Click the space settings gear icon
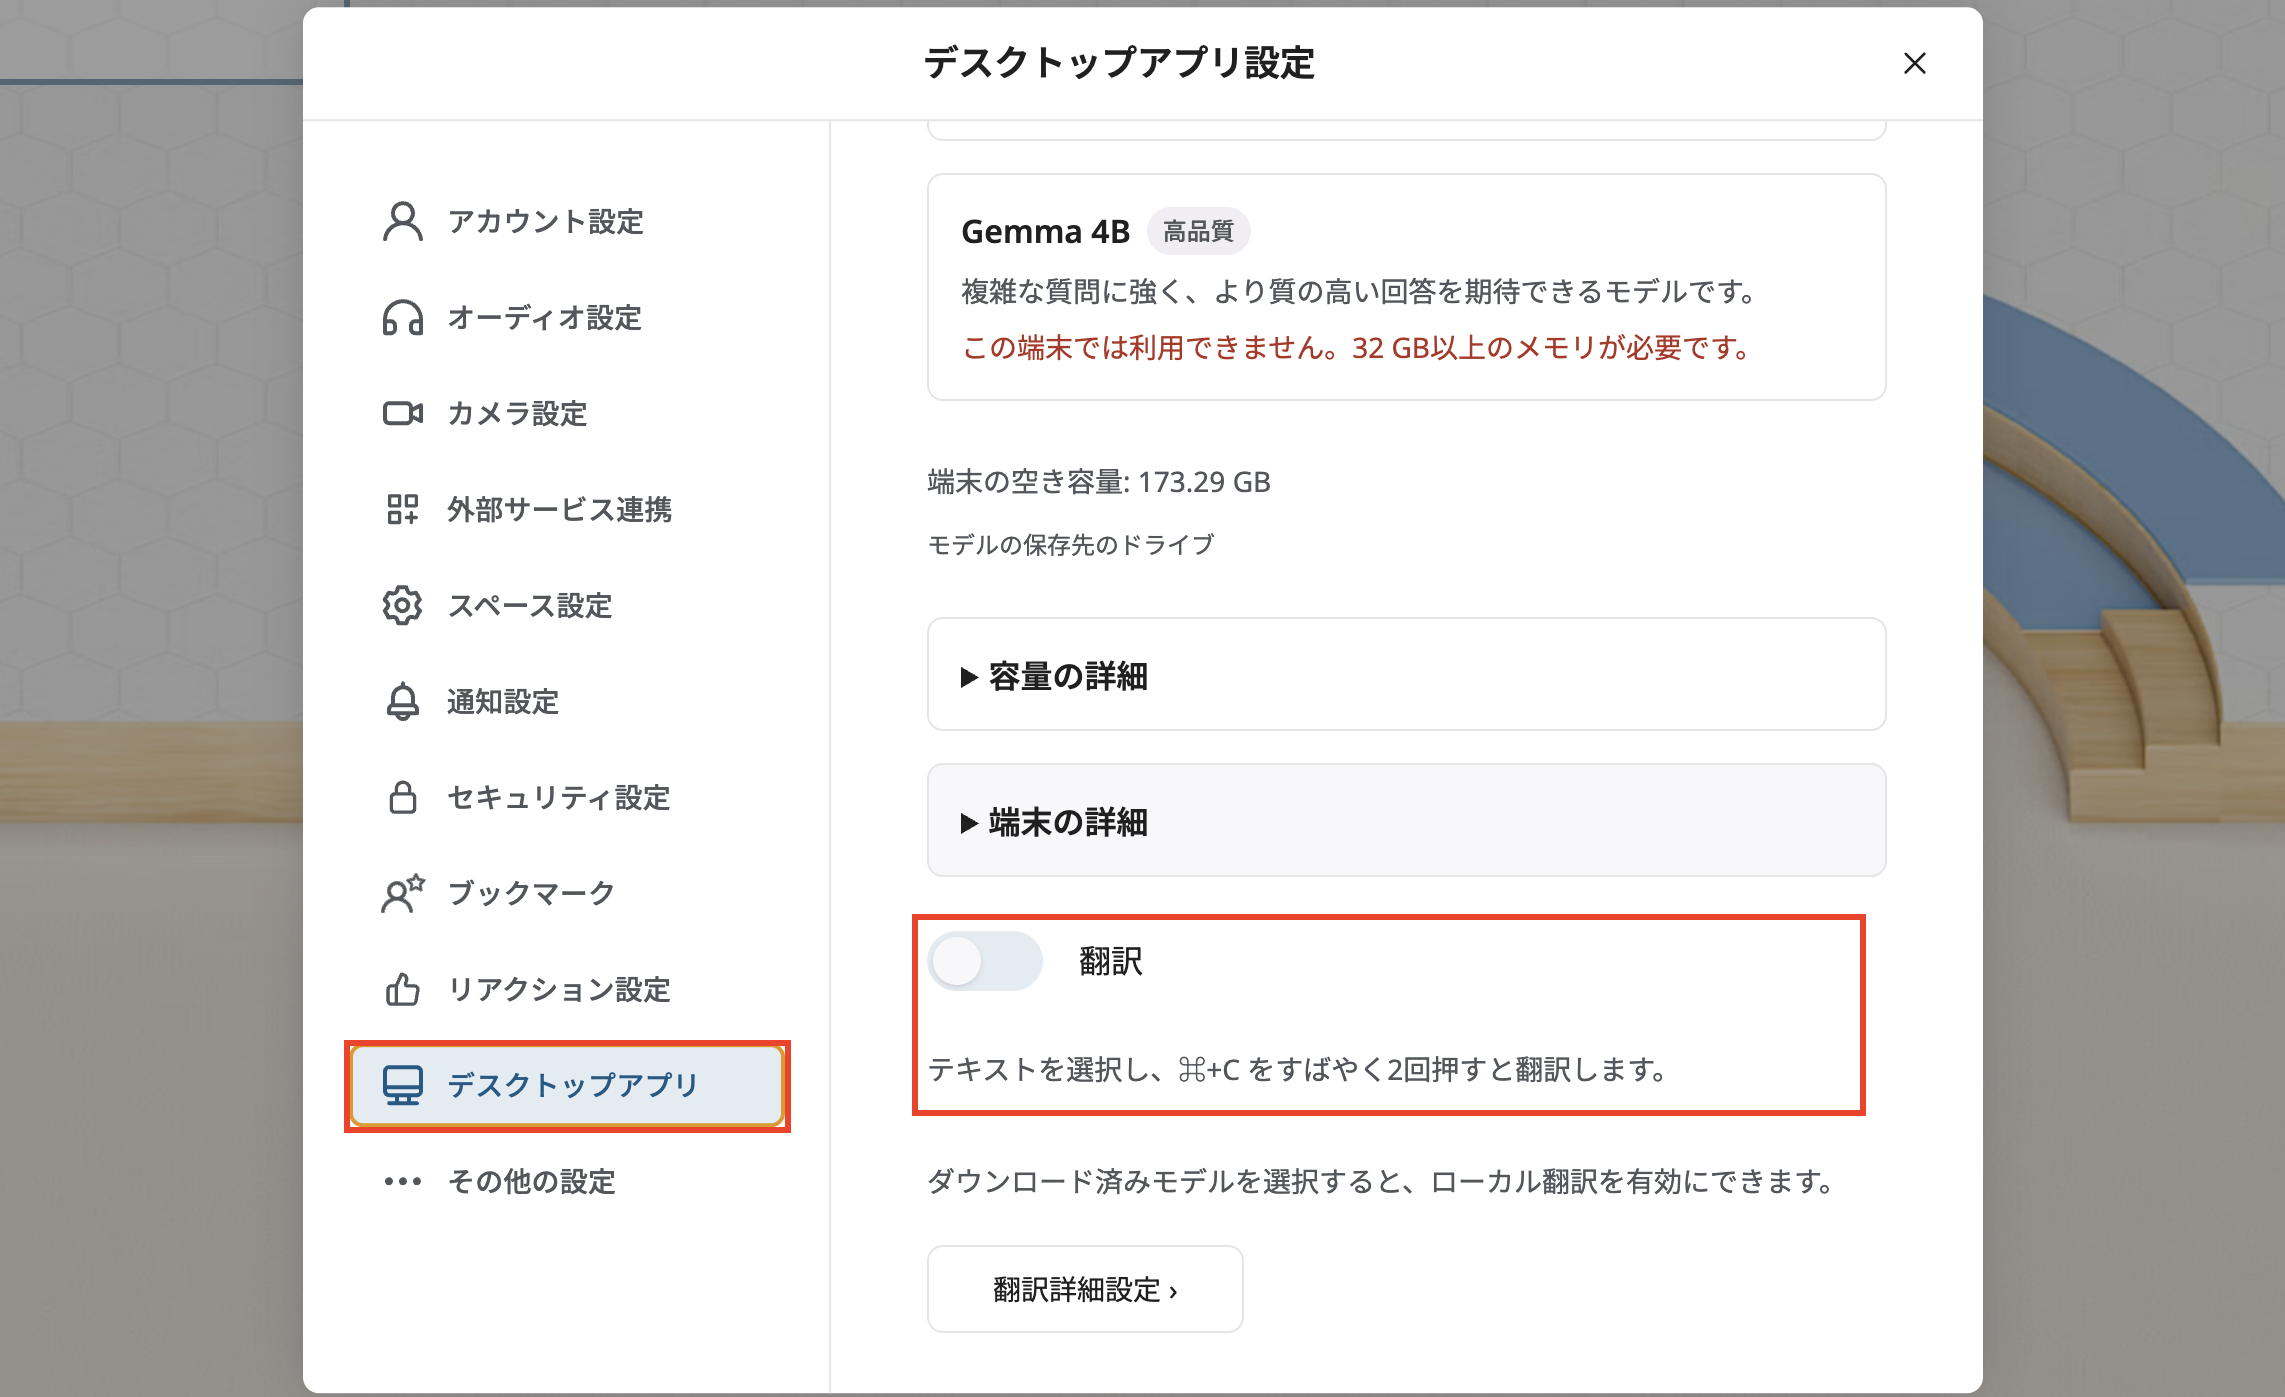 click(x=403, y=605)
